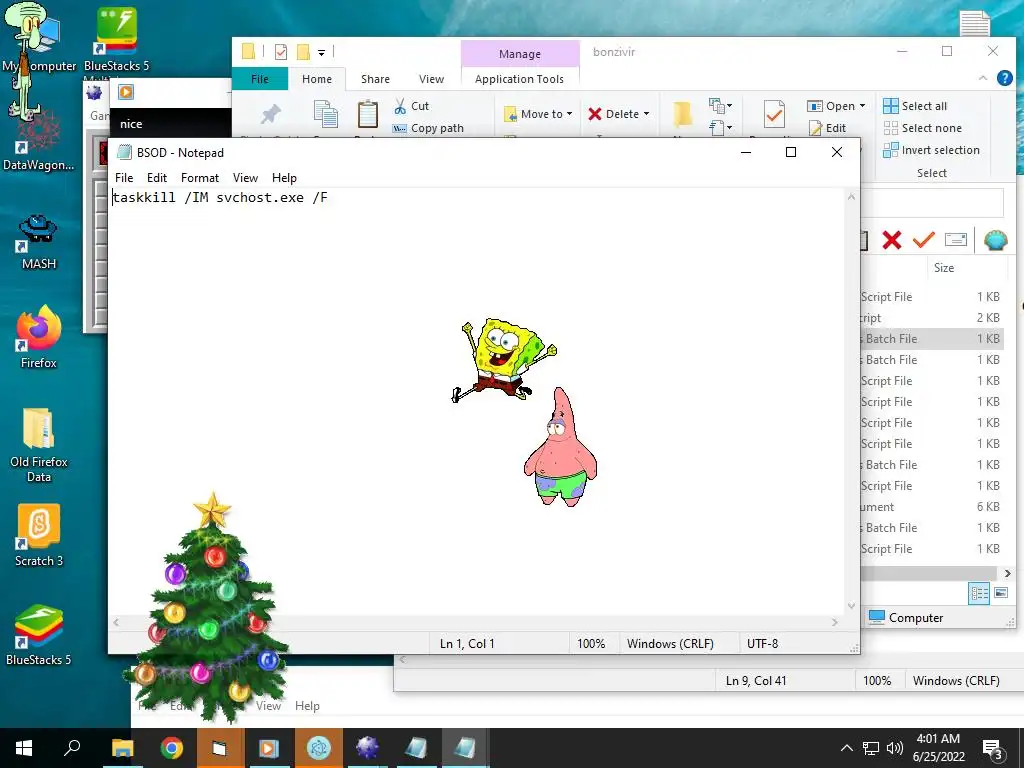Open the Windows Start menu
Viewport: 1024px width, 768px height.
(x=24, y=748)
